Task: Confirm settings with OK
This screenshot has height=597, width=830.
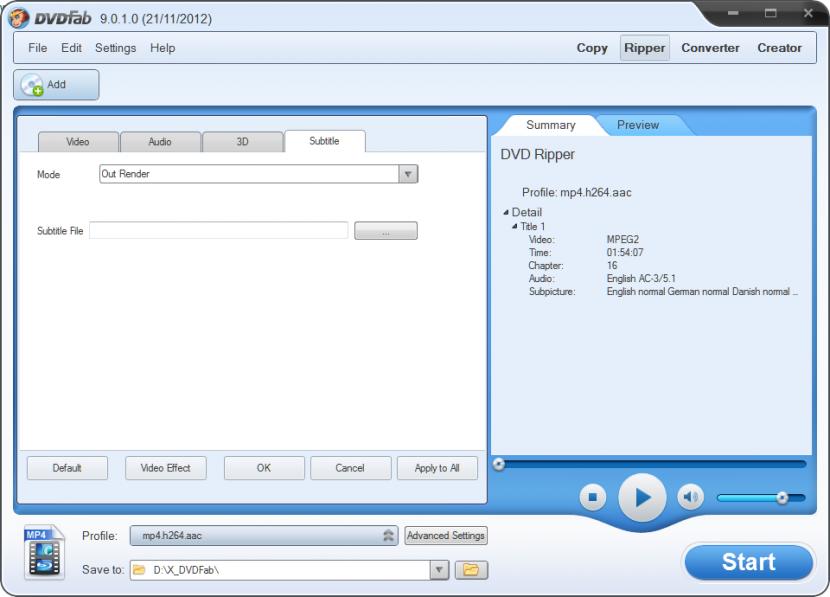Action: click(264, 468)
